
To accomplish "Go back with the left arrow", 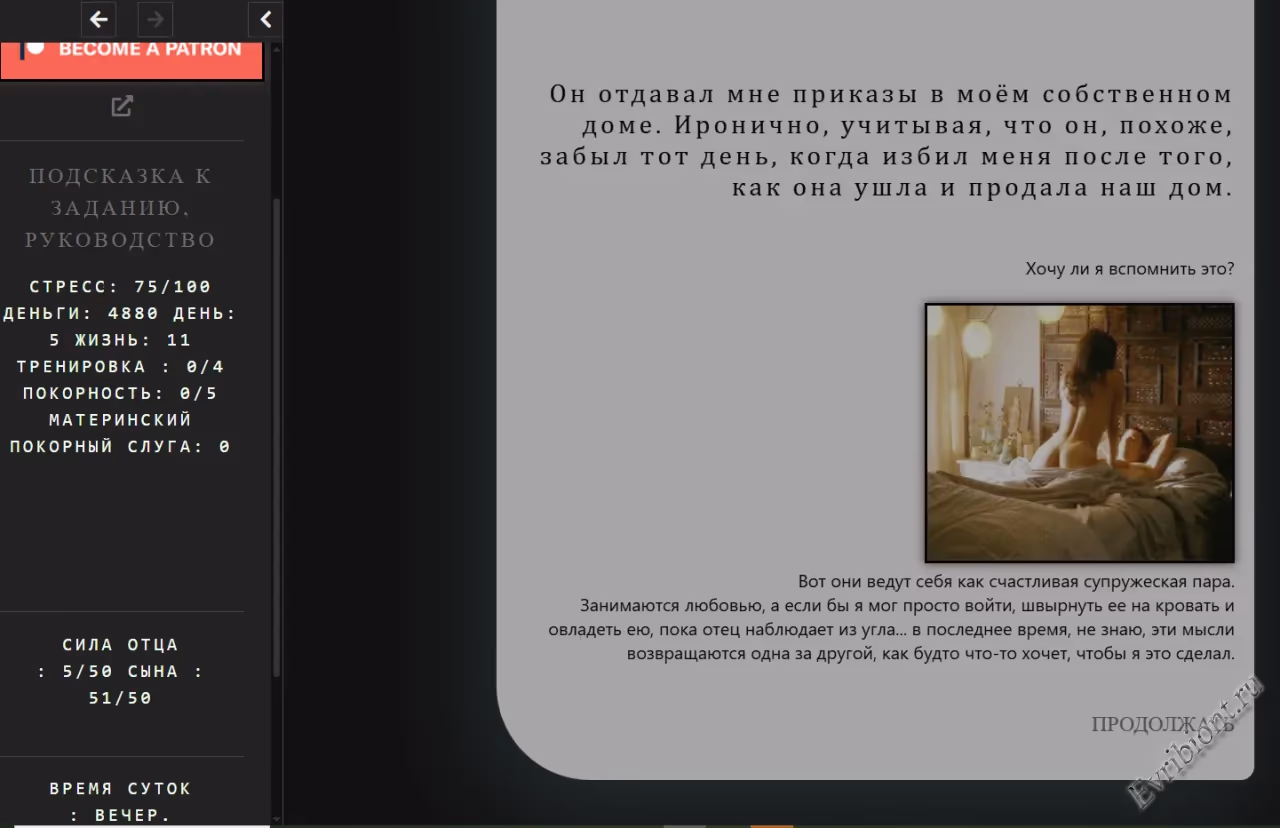I will (98, 19).
